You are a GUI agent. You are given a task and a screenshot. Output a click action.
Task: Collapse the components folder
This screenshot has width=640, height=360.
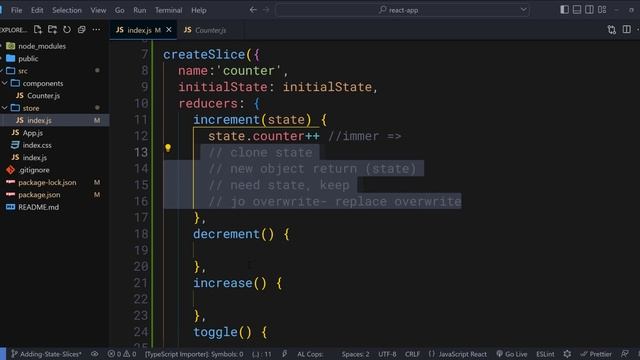point(42,83)
